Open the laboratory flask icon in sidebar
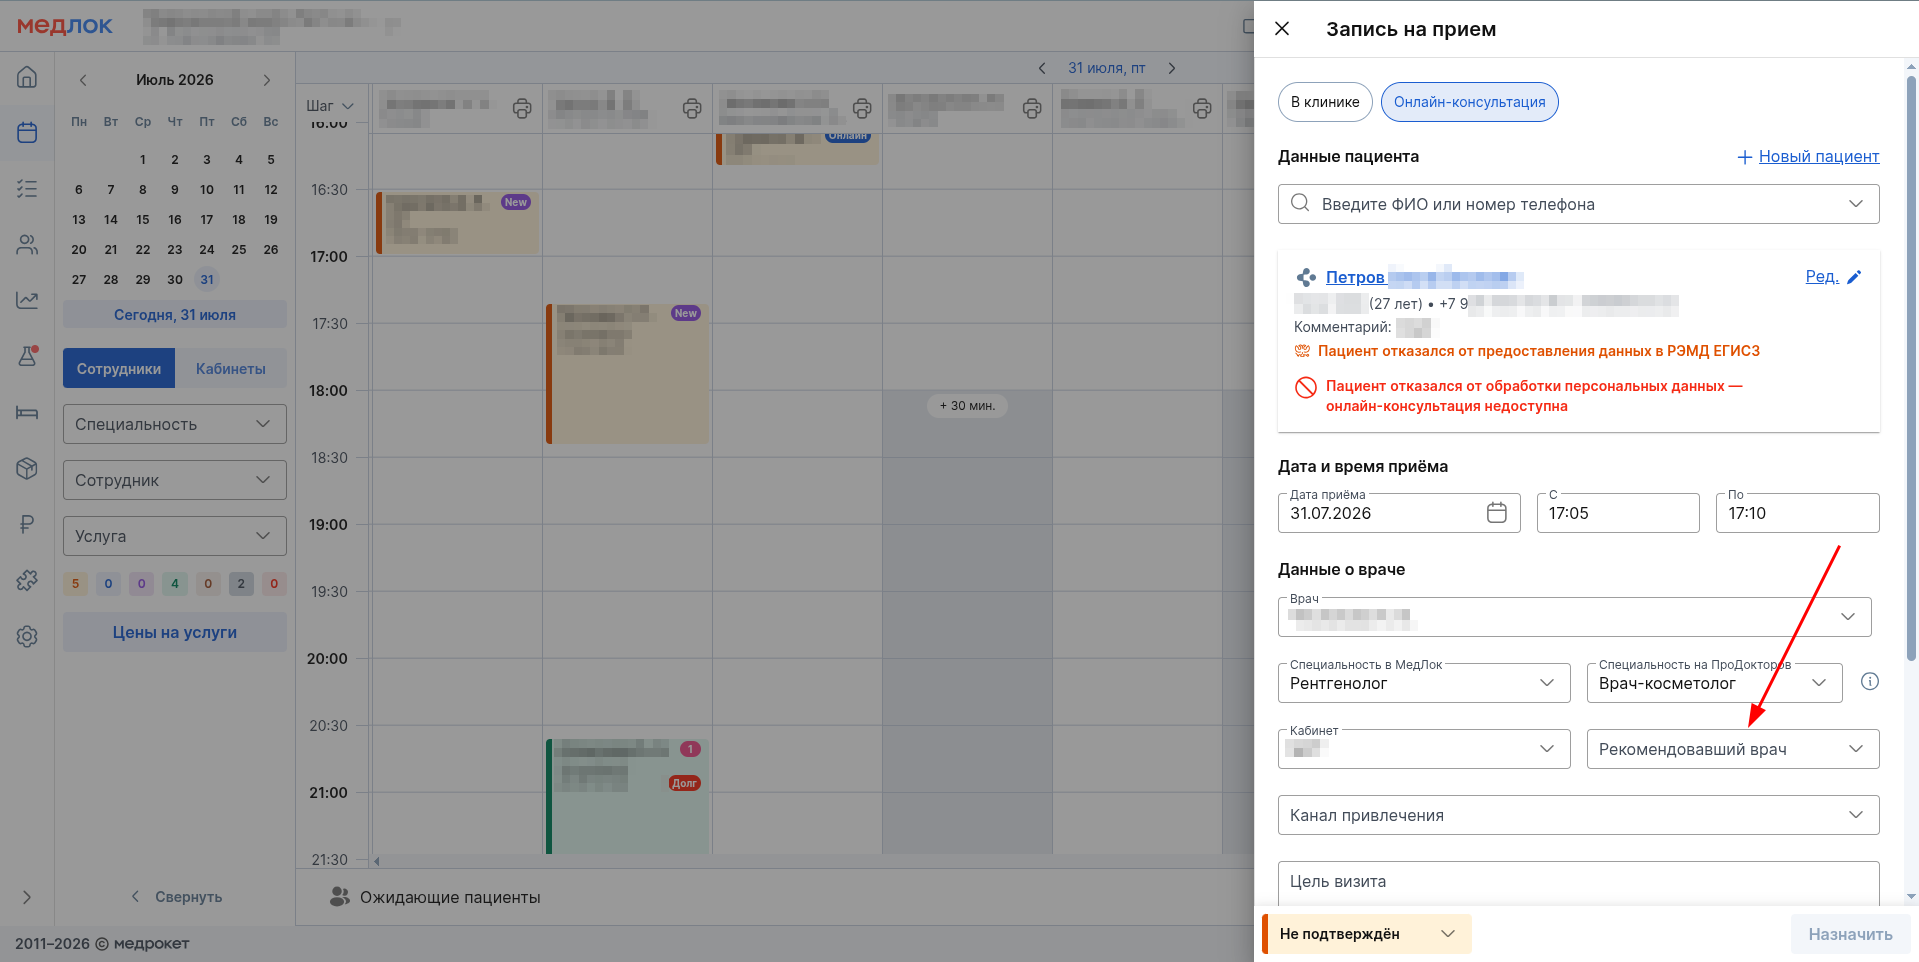1919x962 pixels. (x=27, y=356)
